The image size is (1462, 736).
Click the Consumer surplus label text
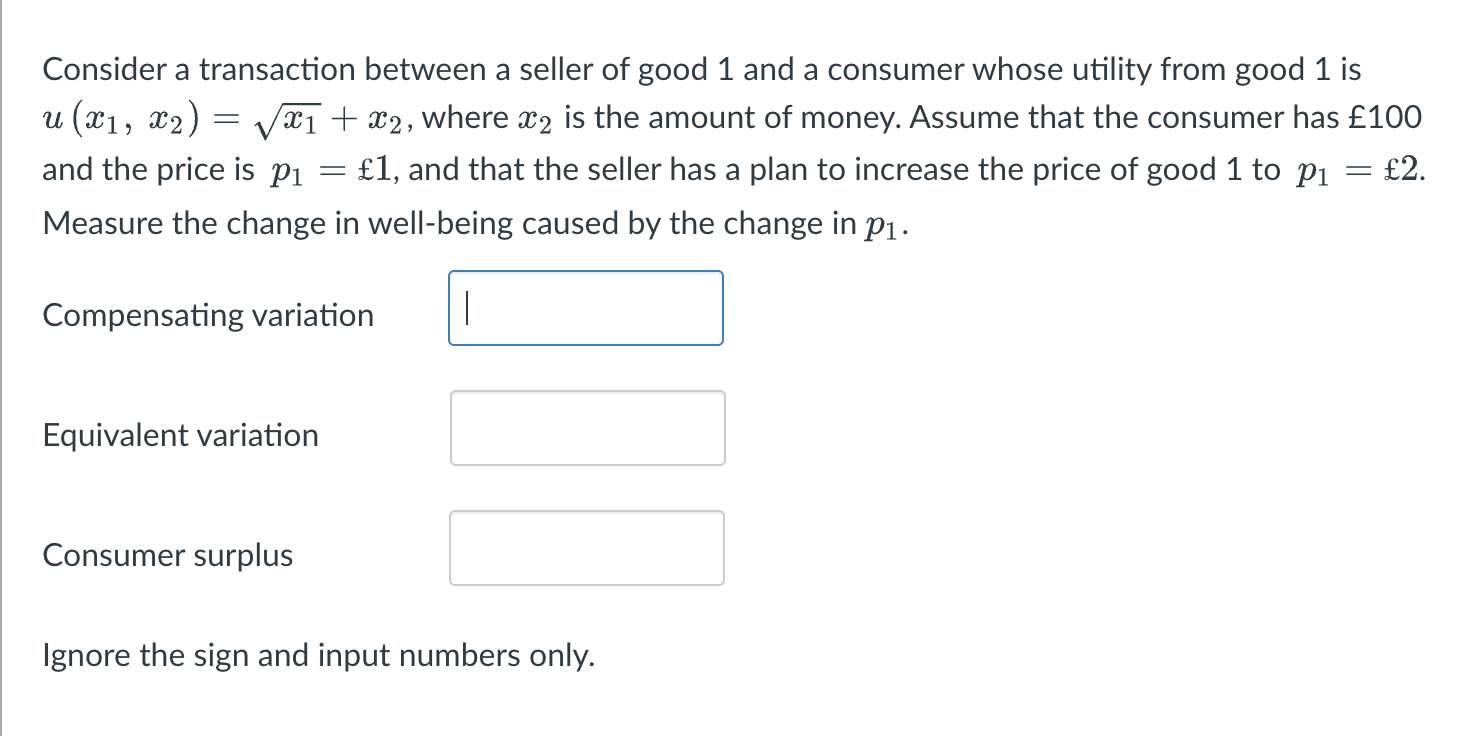[168, 555]
